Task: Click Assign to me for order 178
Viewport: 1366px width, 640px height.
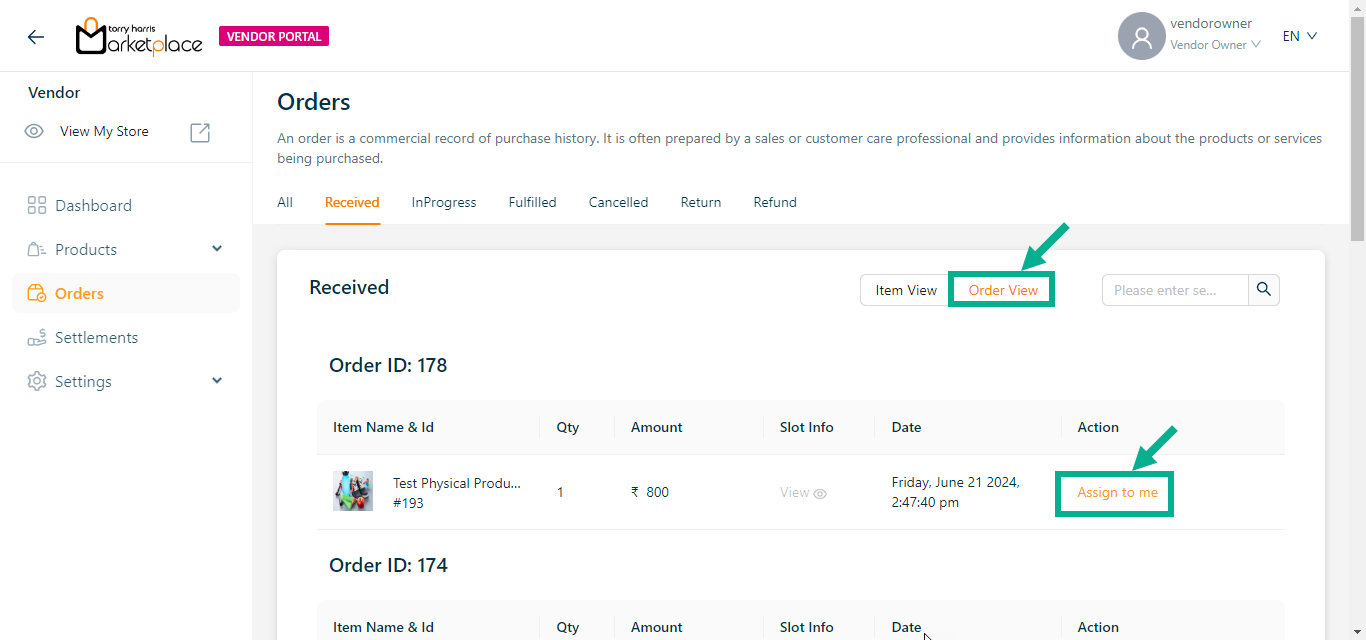Action: point(1116,493)
